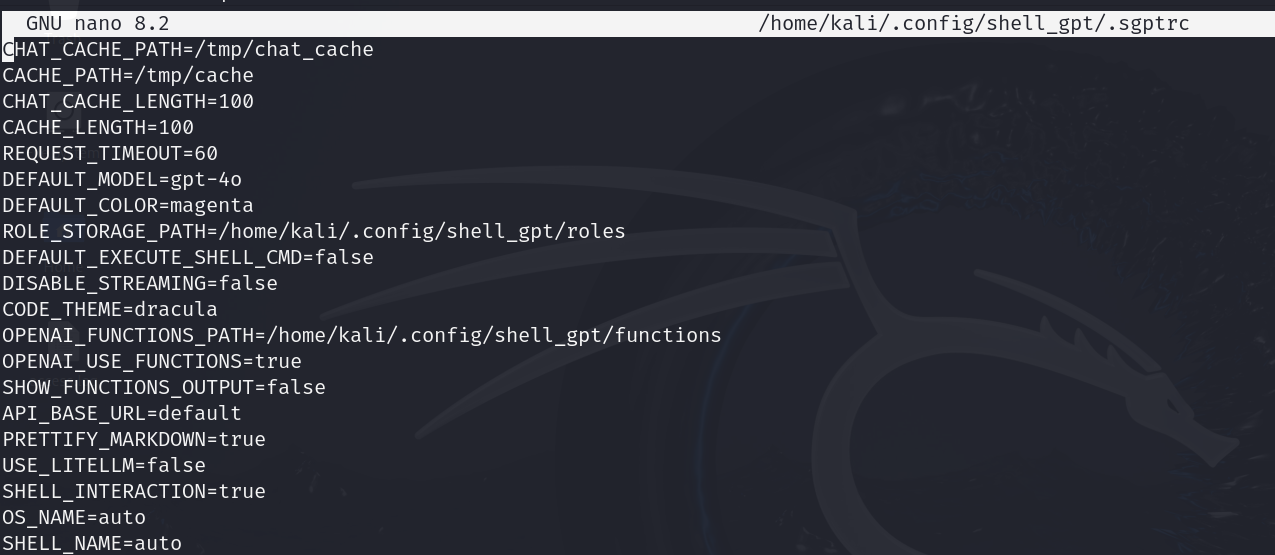1275x555 pixels.
Task: Click the SHELL_INTERACTION=true line
Action: click(x=134, y=491)
